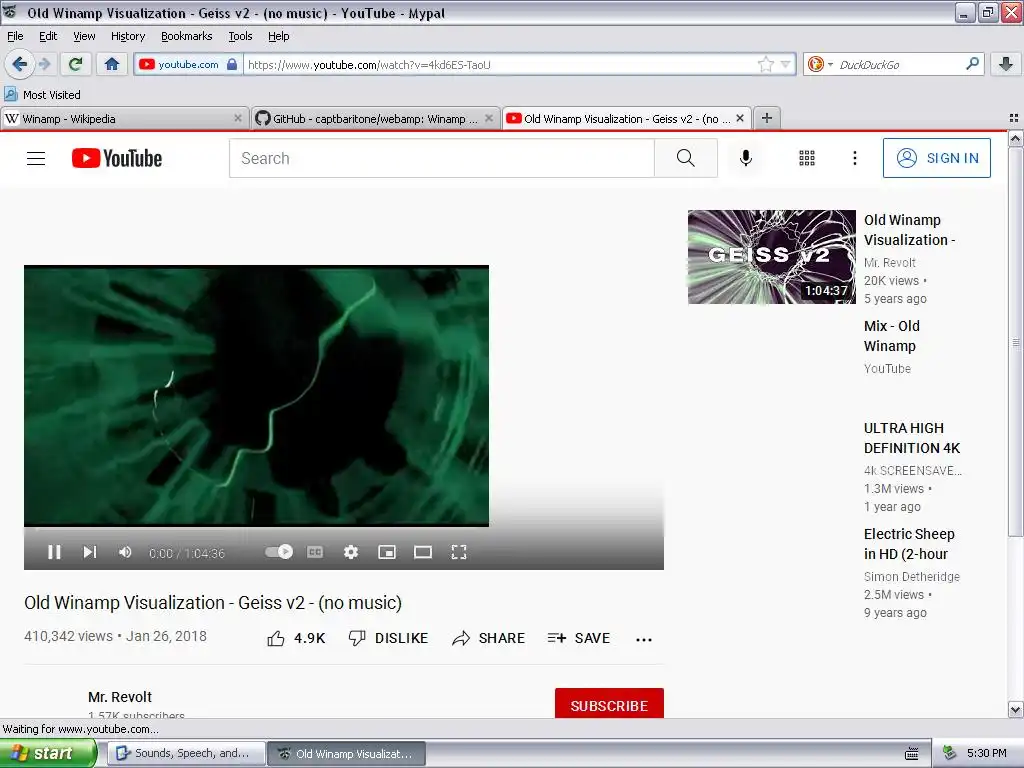
Task: Click the main video player area
Action: point(256,395)
